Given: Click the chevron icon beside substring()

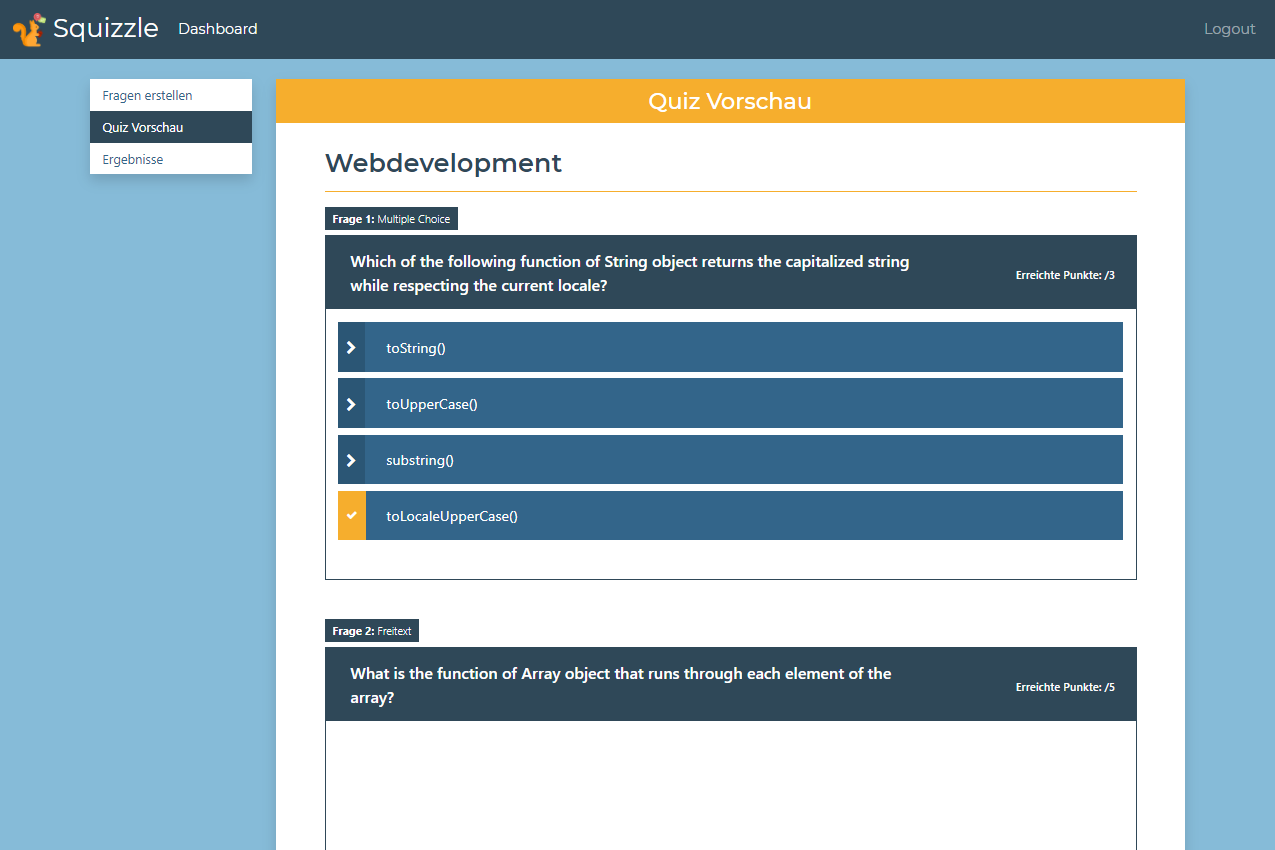Looking at the screenshot, I should pyautogui.click(x=351, y=460).
